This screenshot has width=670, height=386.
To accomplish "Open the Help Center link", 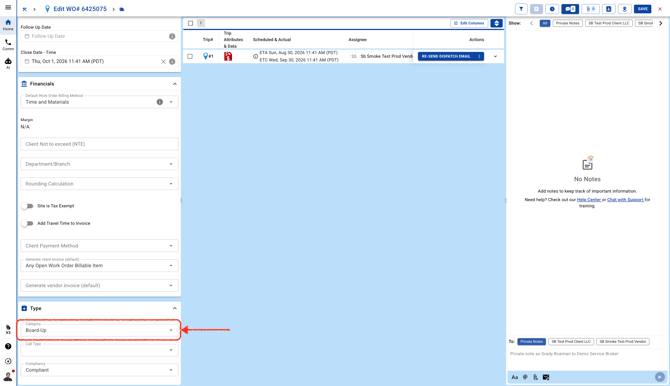I will [x=589, y=200].
